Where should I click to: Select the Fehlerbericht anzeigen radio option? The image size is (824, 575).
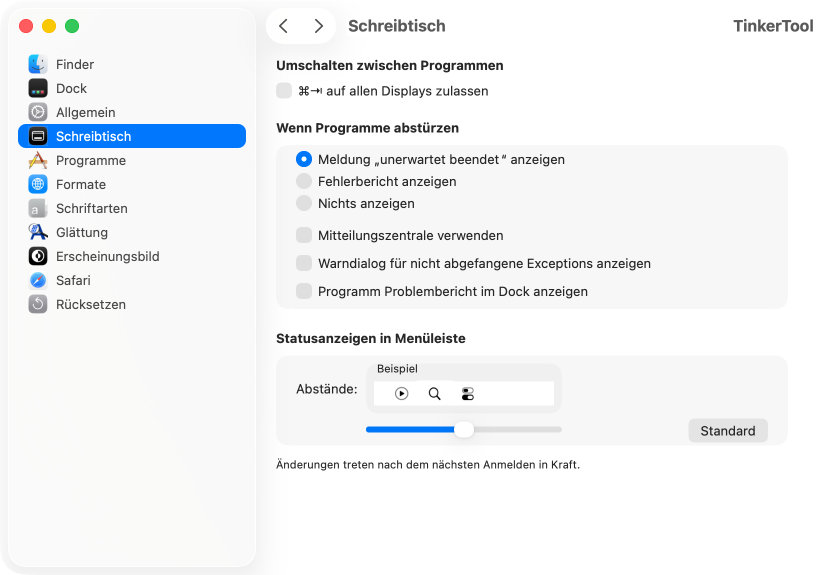tap(304, 181)
